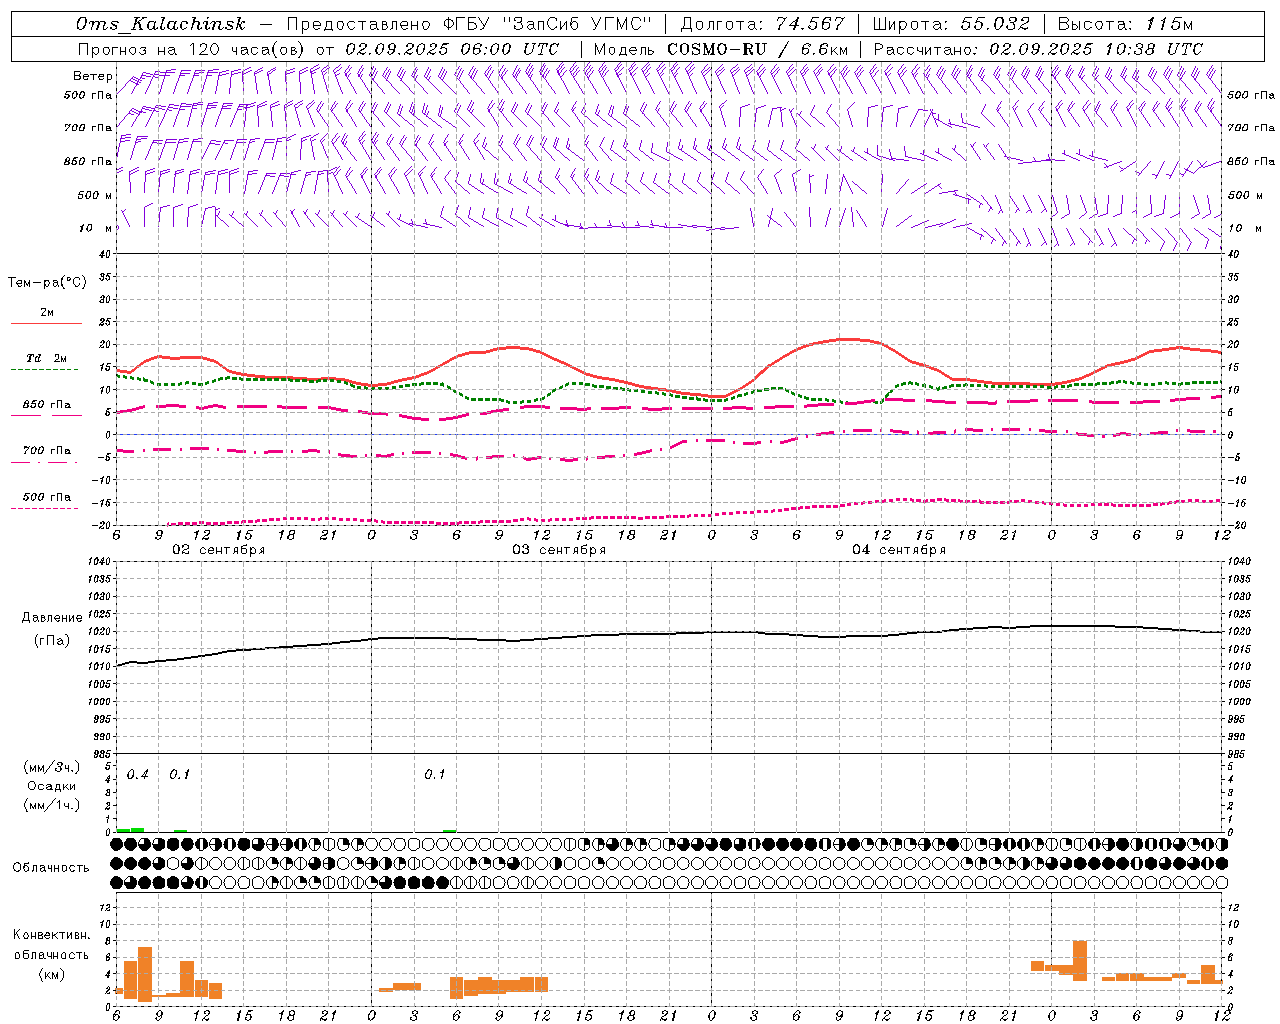
Task: Click the 0.4 precipitation amount value
Action: pos(138,775)
